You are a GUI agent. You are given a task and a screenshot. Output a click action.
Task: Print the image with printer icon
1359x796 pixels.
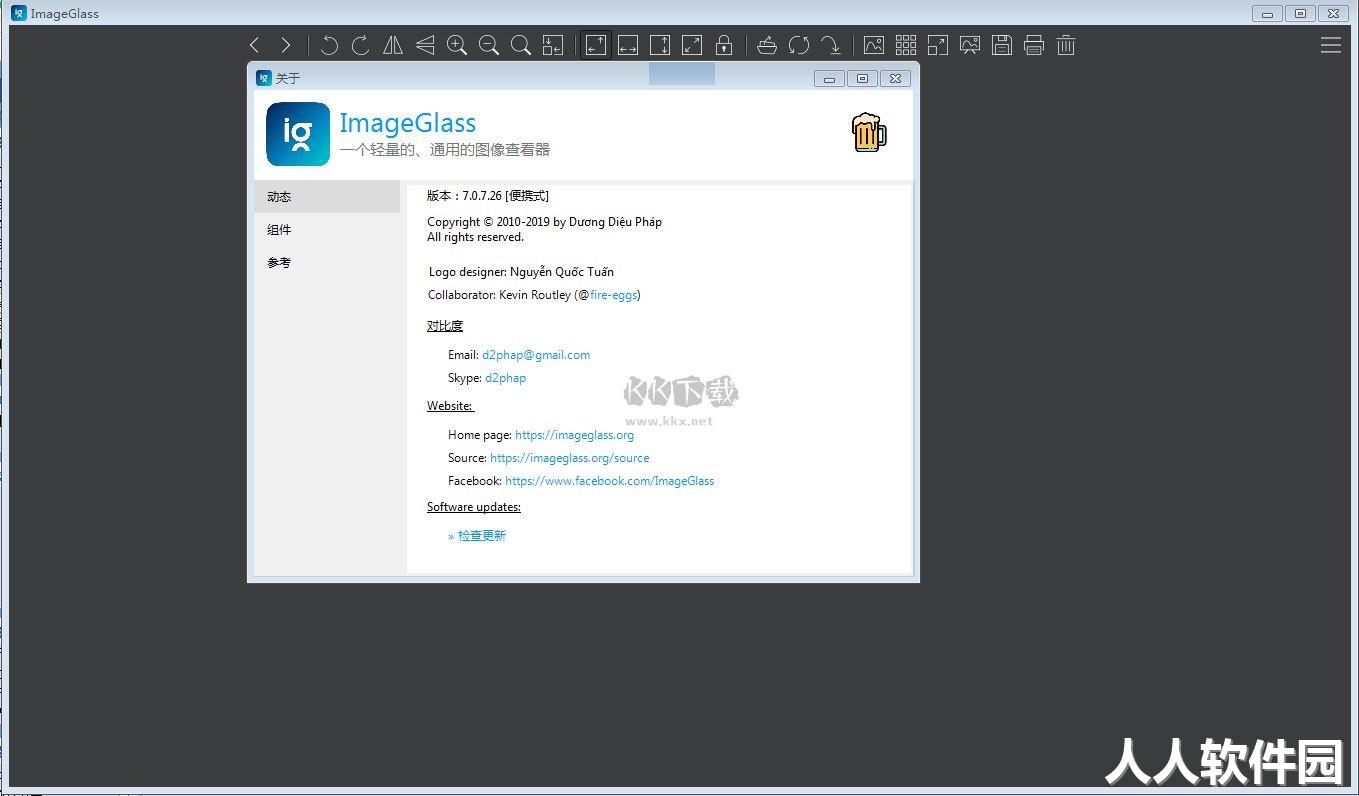[1034, 45]
